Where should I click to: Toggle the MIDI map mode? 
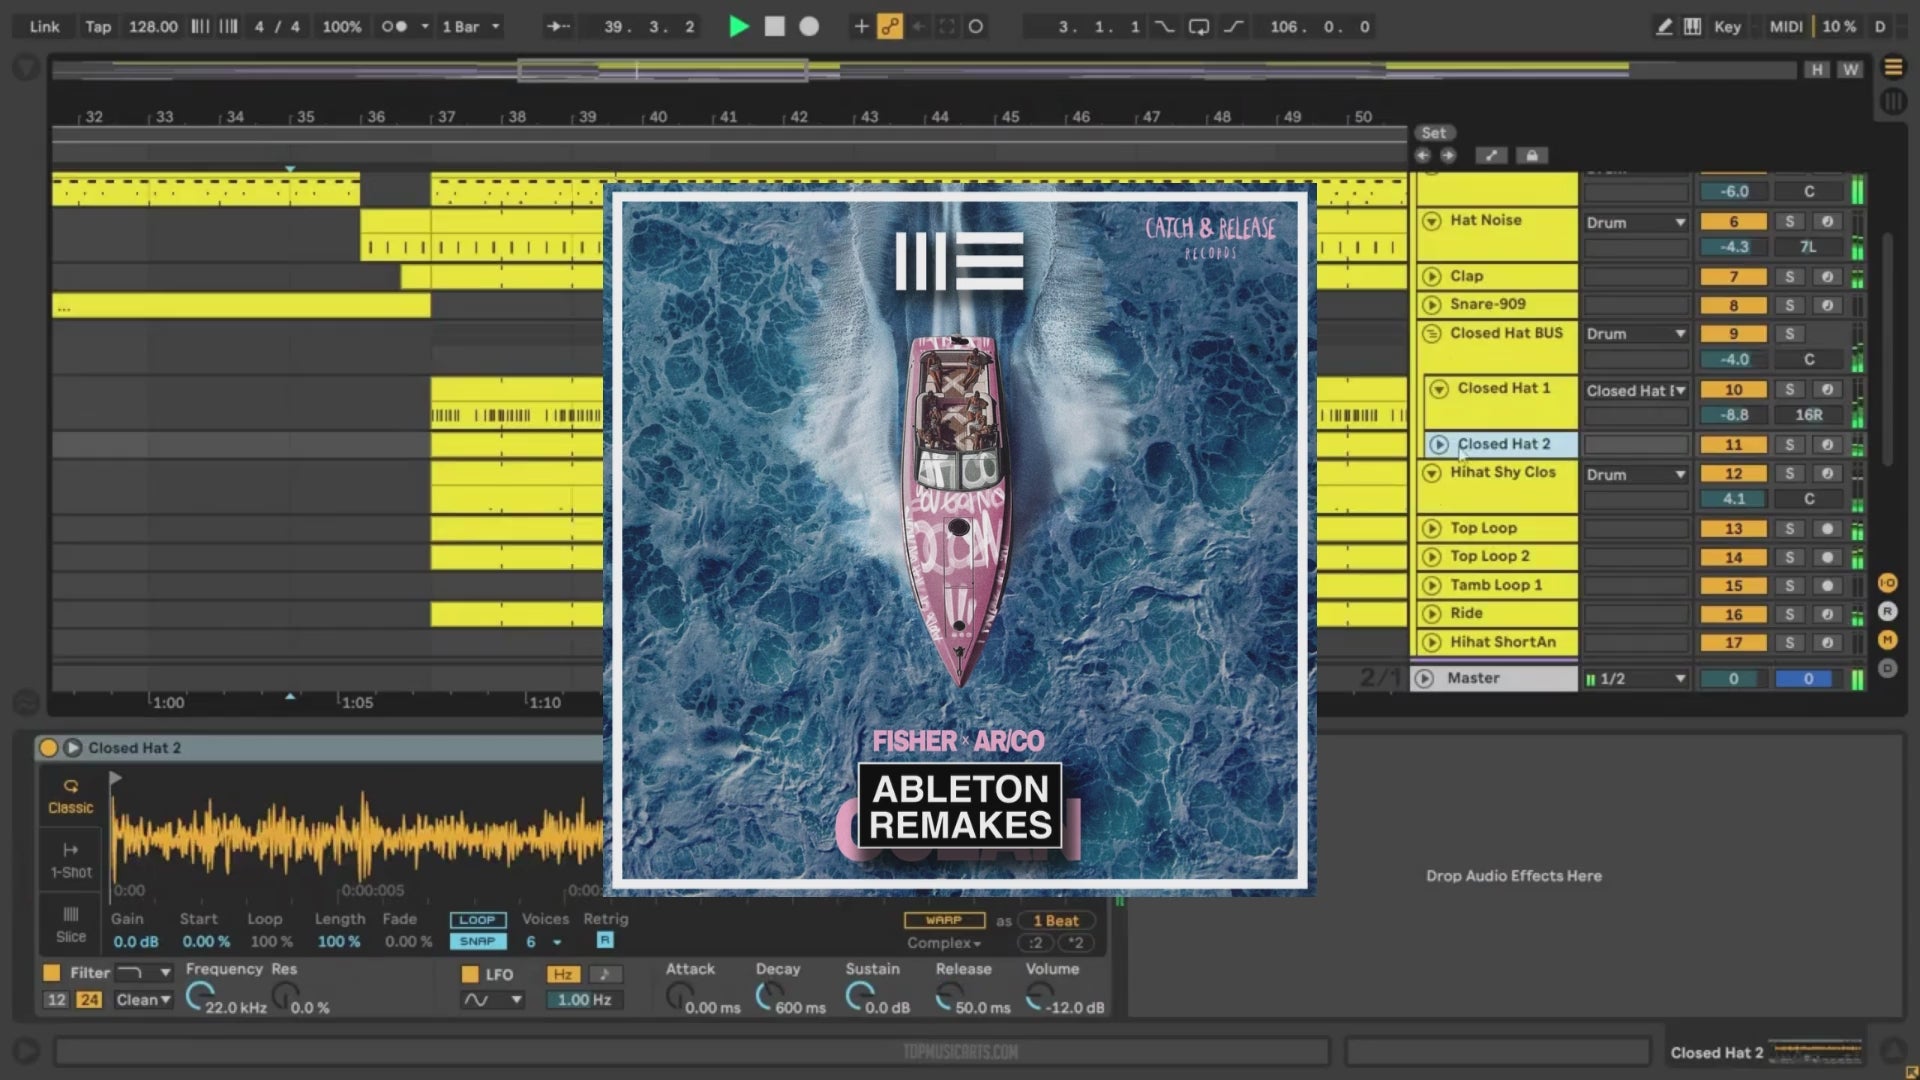[1786, 27]
